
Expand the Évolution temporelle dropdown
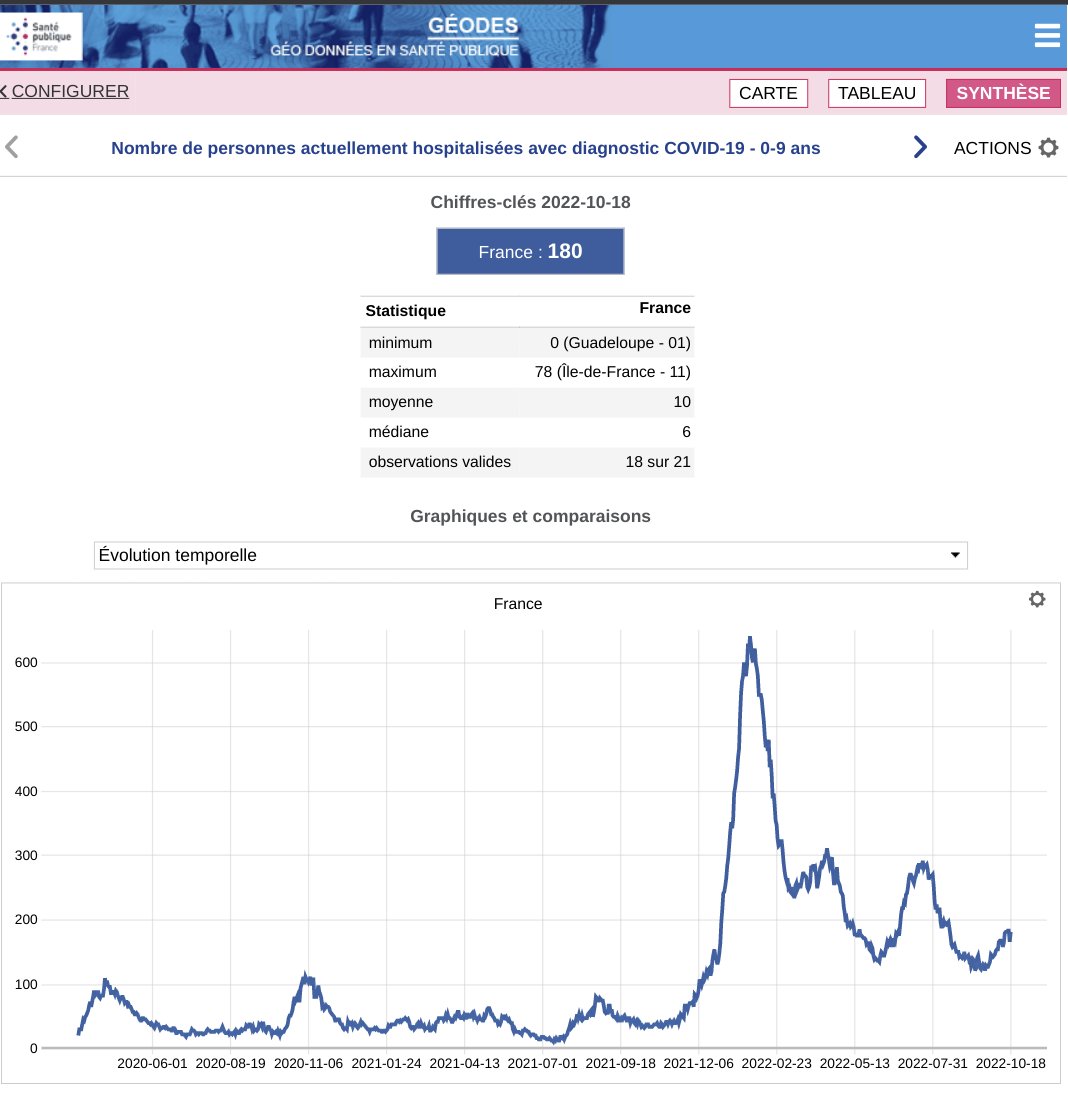click(530, 555)
